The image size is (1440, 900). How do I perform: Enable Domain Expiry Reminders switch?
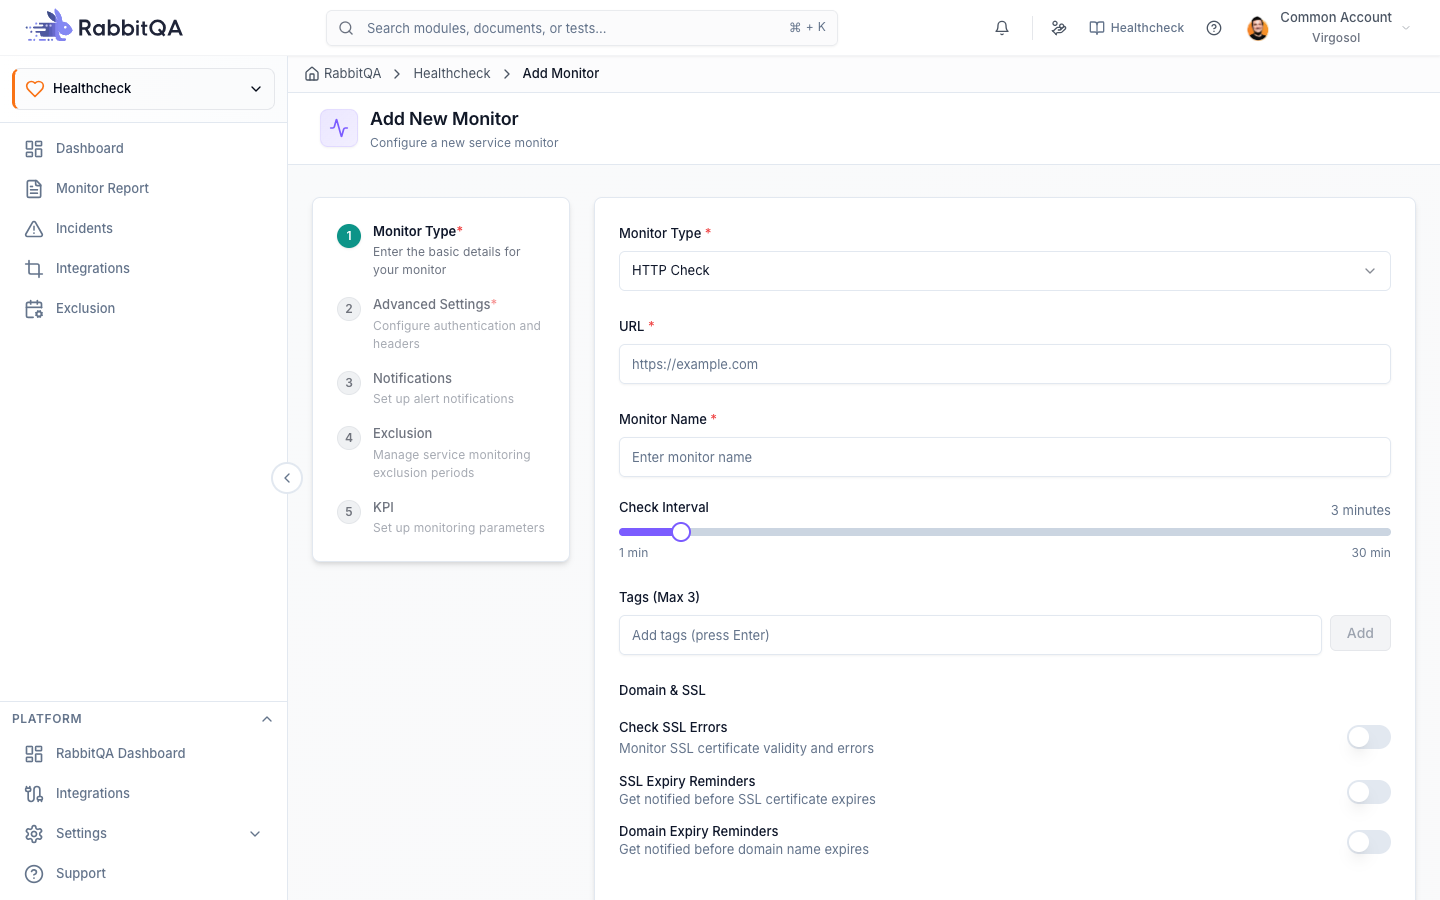coord(1368,842)
